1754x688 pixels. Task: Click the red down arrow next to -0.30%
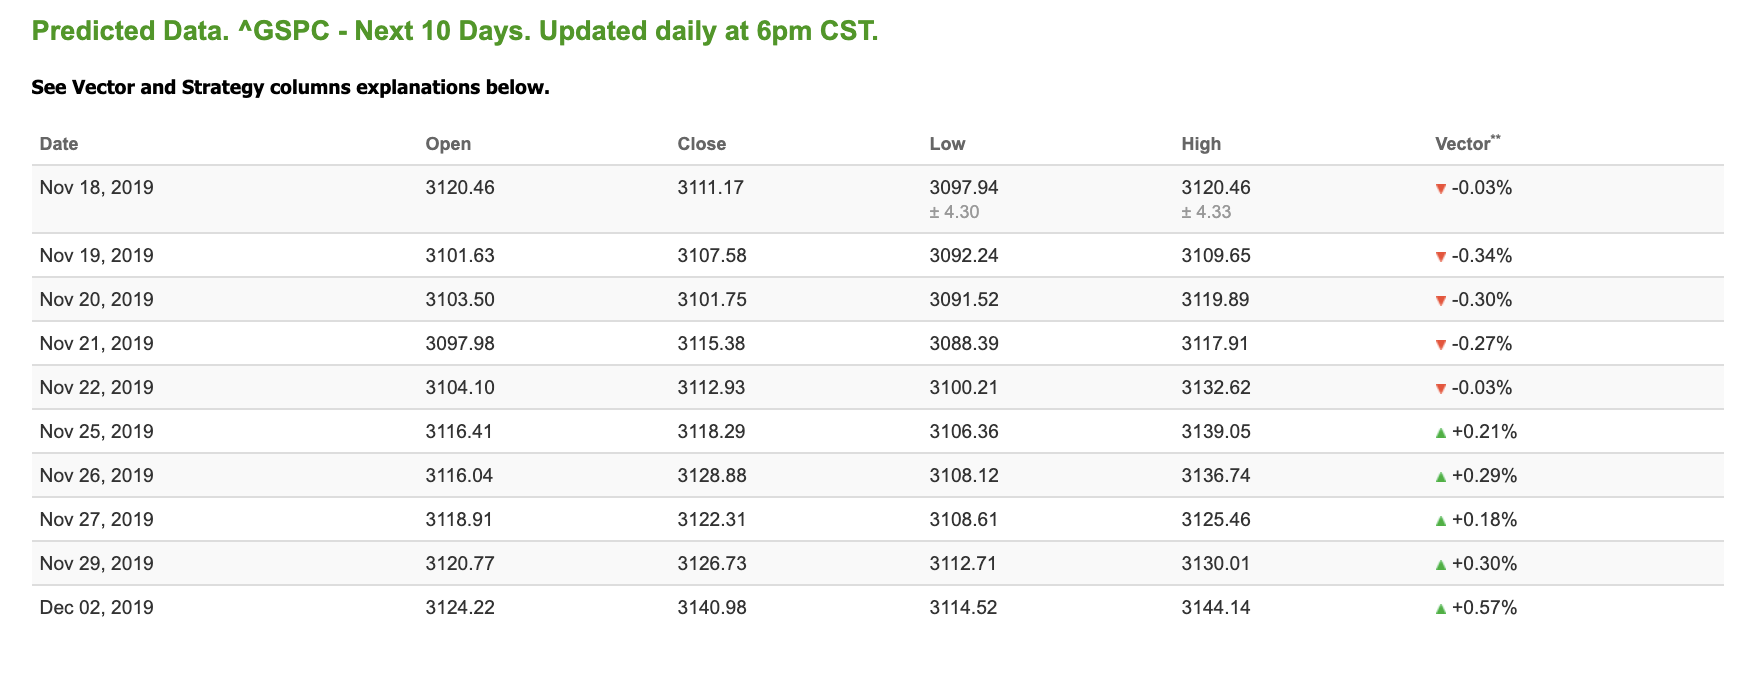click(1440, 301)
